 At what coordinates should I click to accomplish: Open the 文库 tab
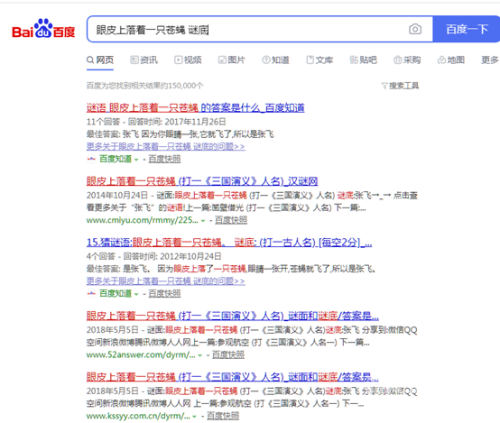pyautogui.click(x=320, y=60)
